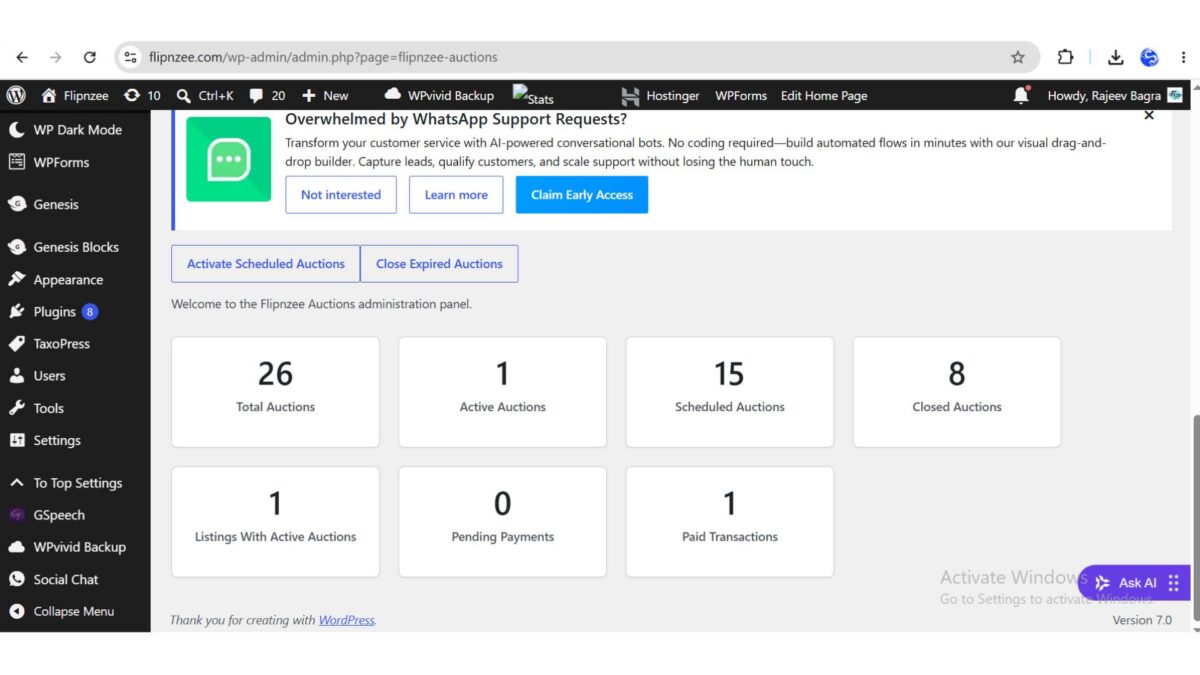
Task: Click the Total Auctions card
Action: click(x=276, y=392)
